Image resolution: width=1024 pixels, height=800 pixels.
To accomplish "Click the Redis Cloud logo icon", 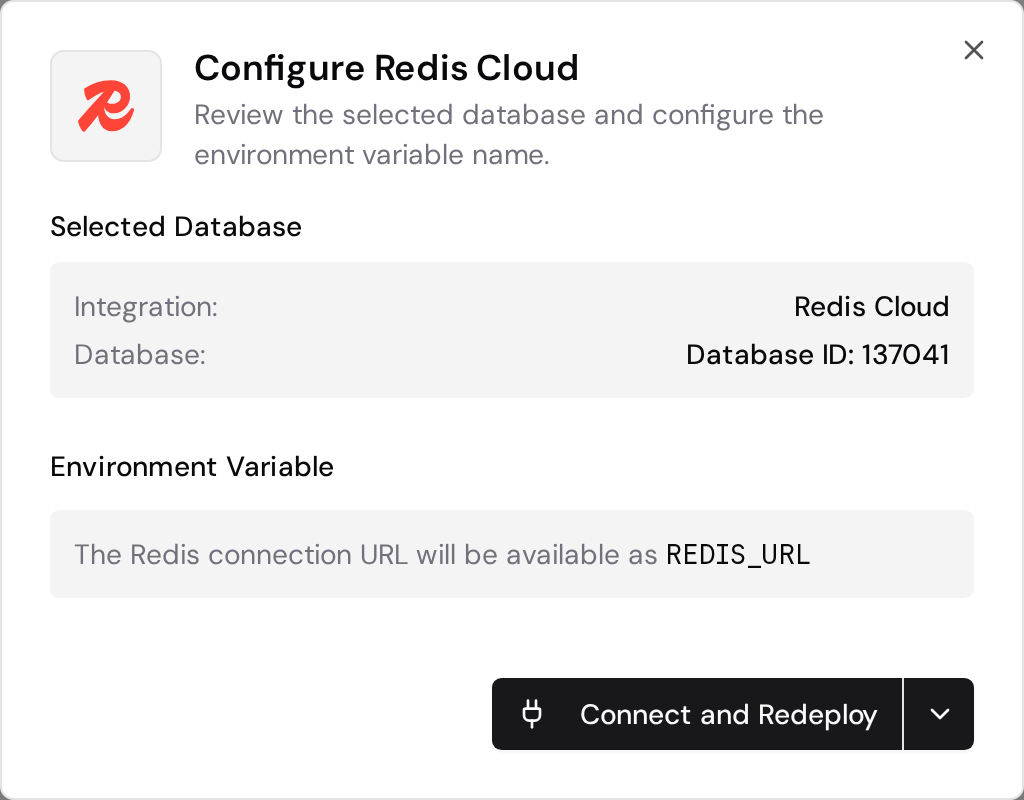I will 106,106.
